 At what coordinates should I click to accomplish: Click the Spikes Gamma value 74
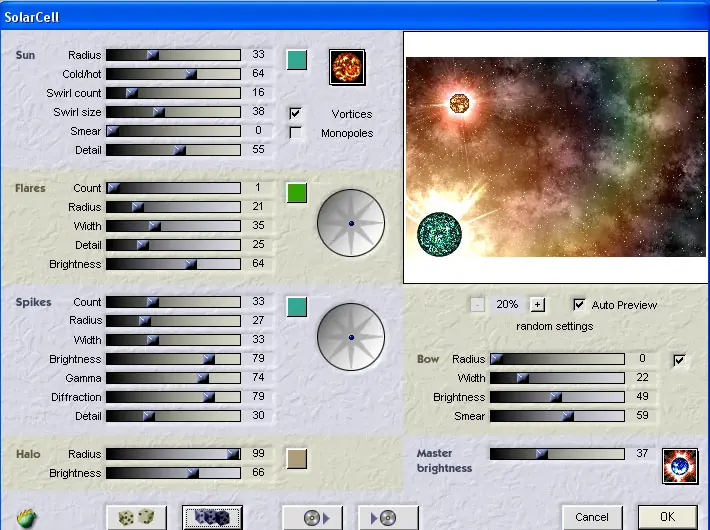coord(258,377)
